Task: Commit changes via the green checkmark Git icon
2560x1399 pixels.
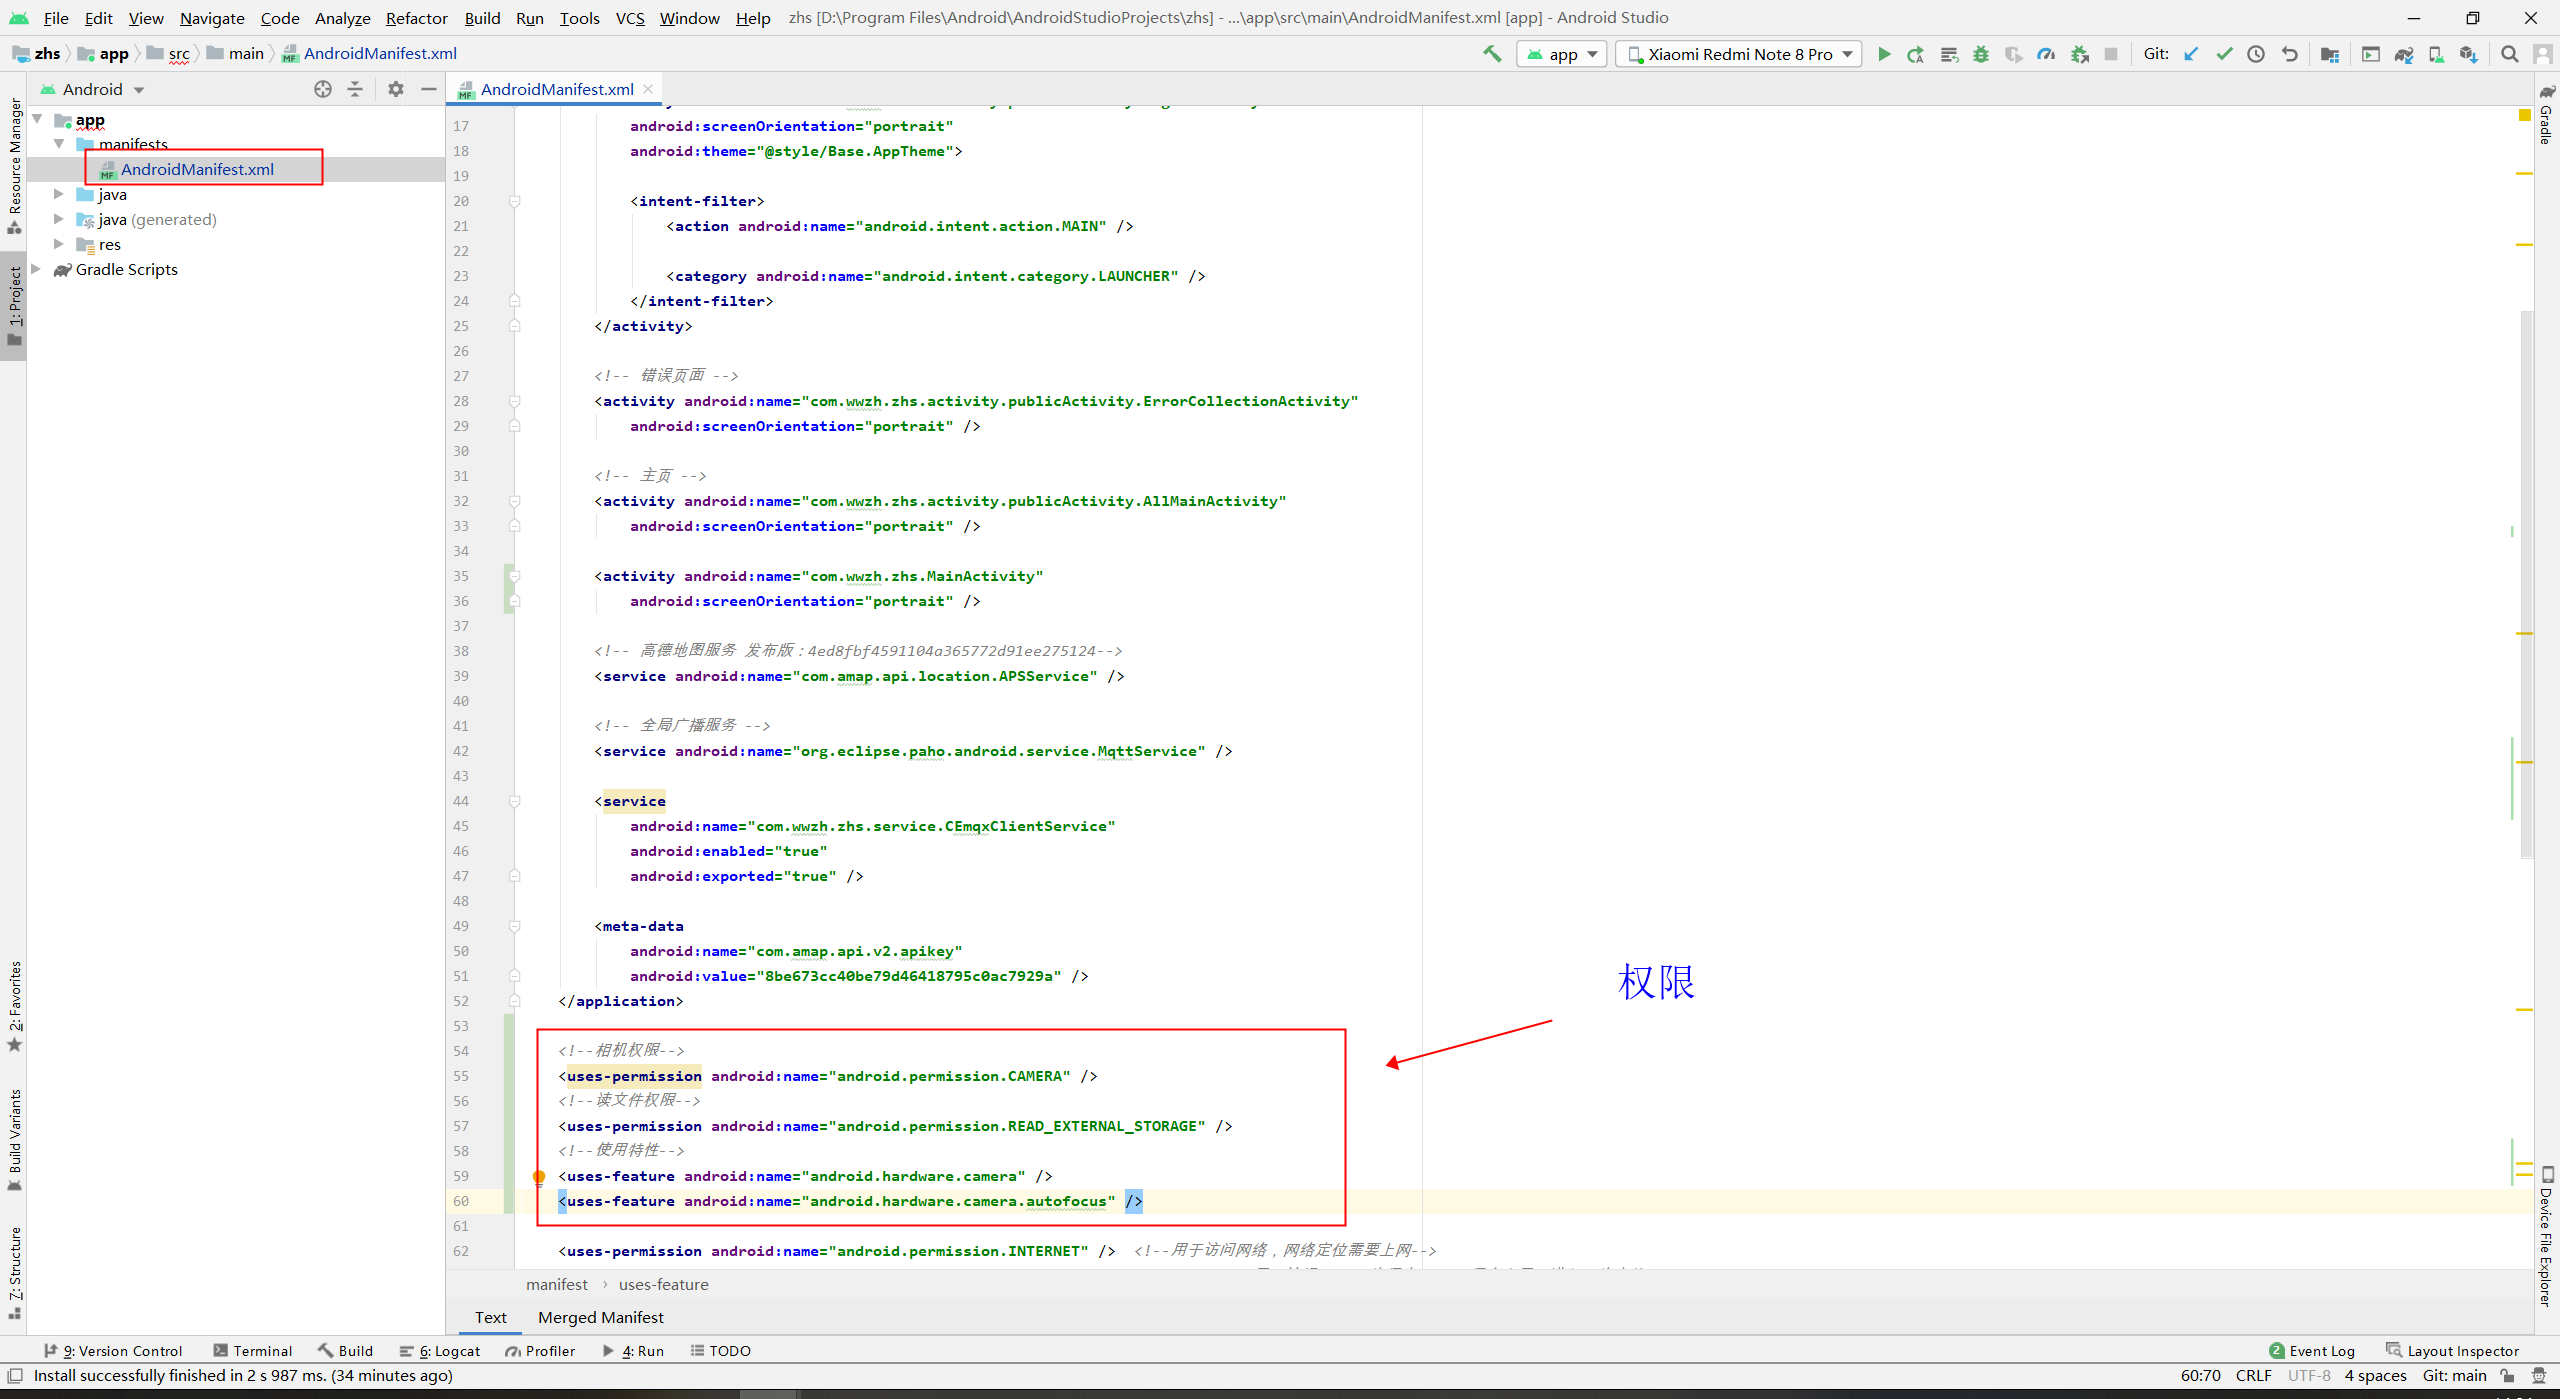Action: click(x=2224, y=54)
